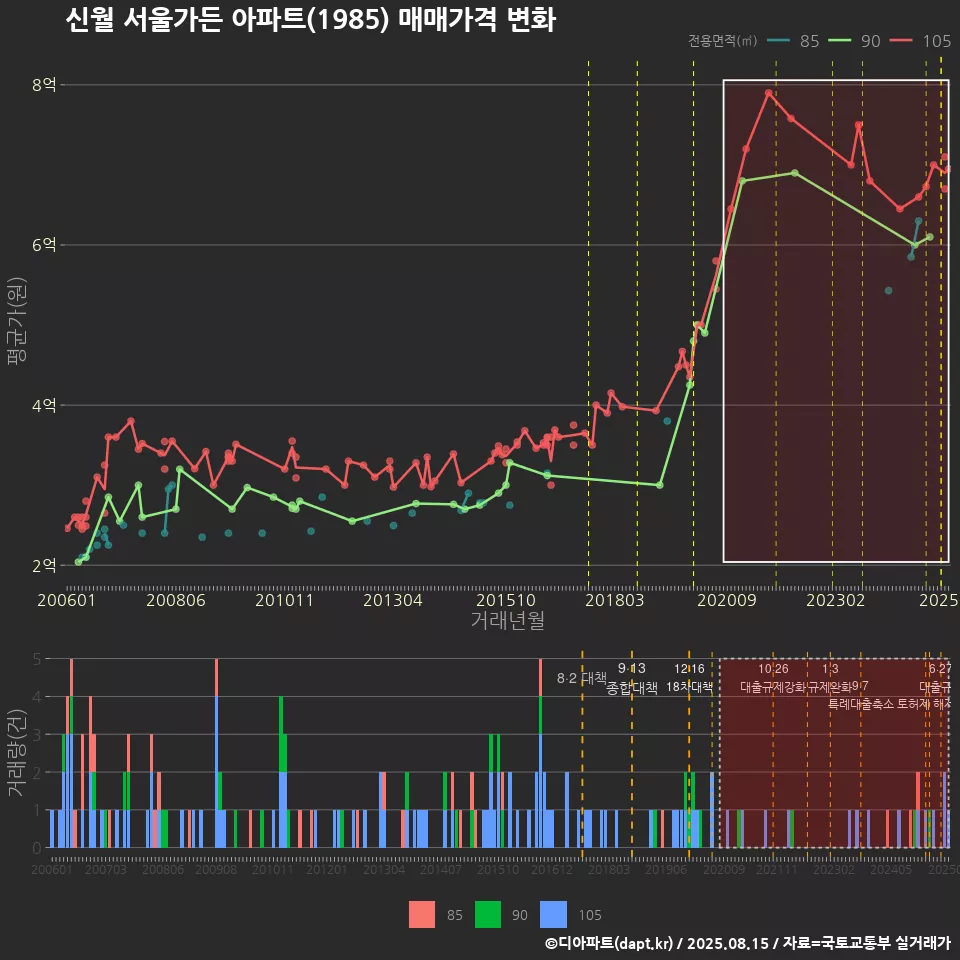Click '200703' on the volume chart x-axis
The height and width of the screenshot is (960, 960).
(x=105, y=869)
